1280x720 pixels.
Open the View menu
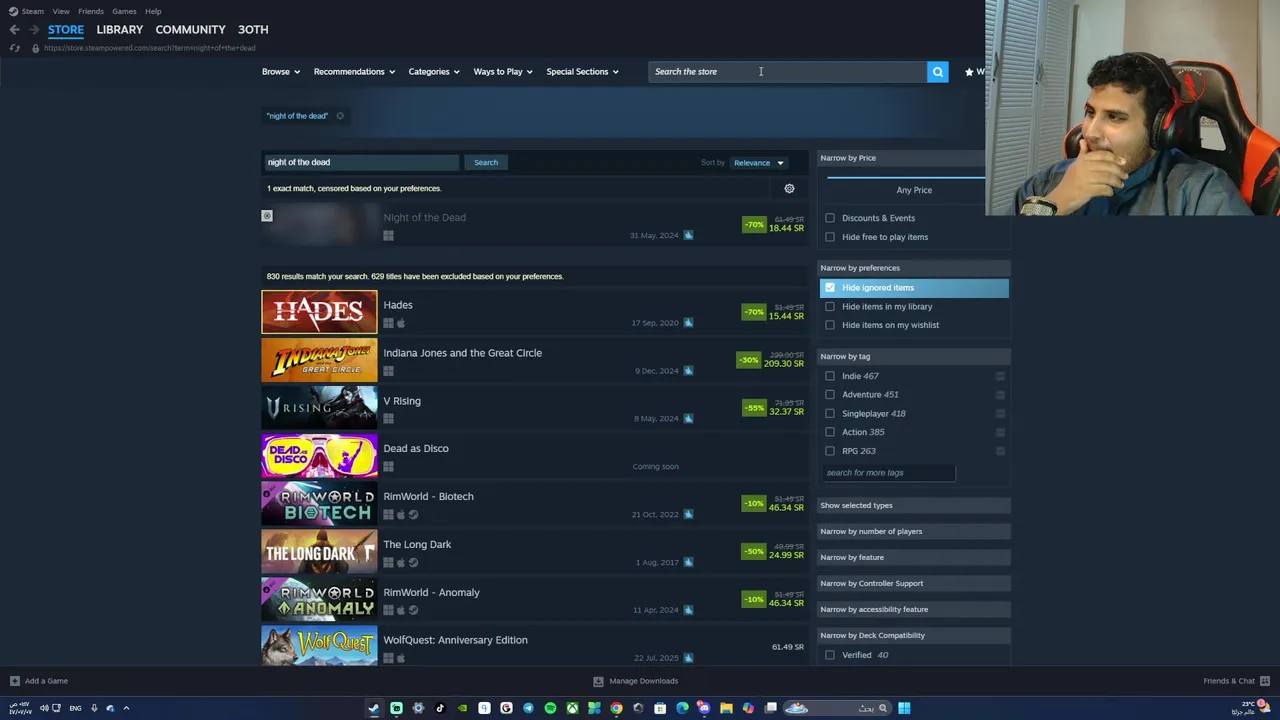61,11
